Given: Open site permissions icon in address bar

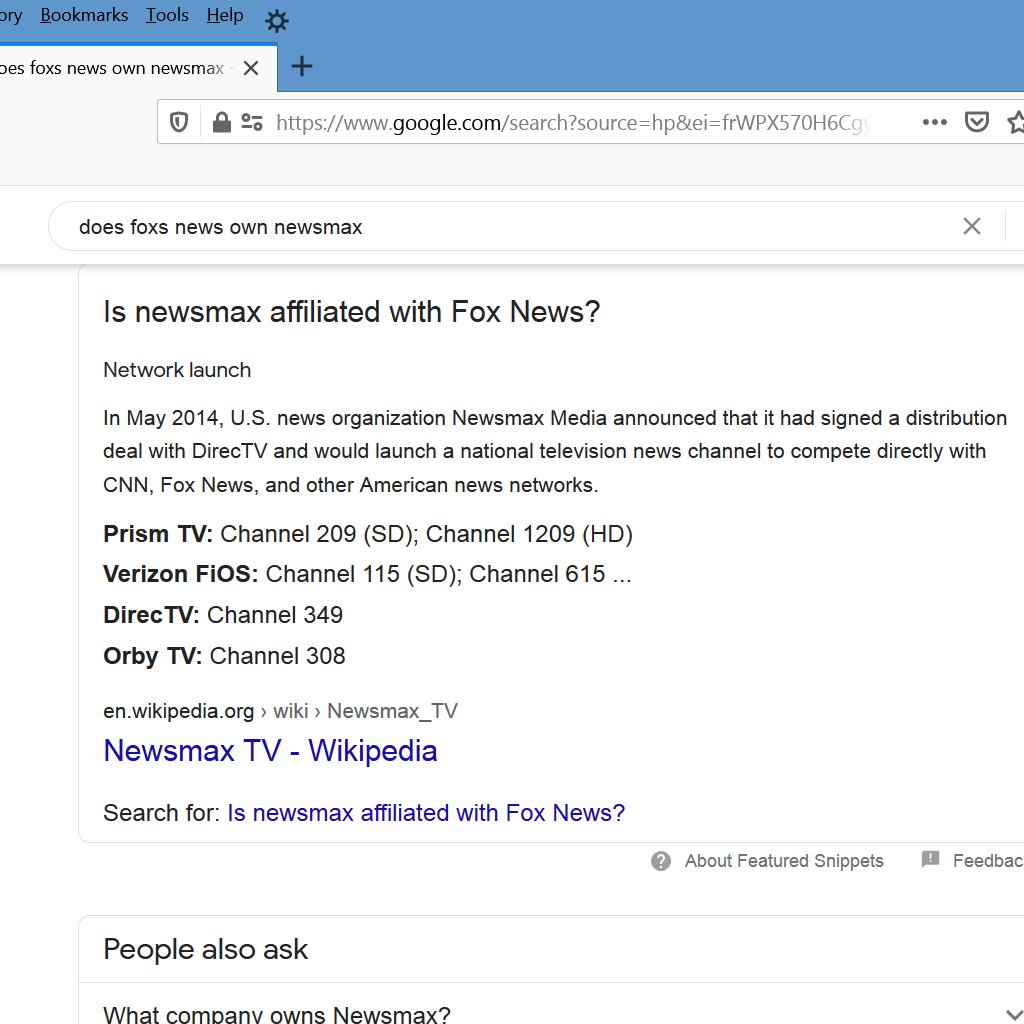Looking at the screenshot, I should (252, 122).
